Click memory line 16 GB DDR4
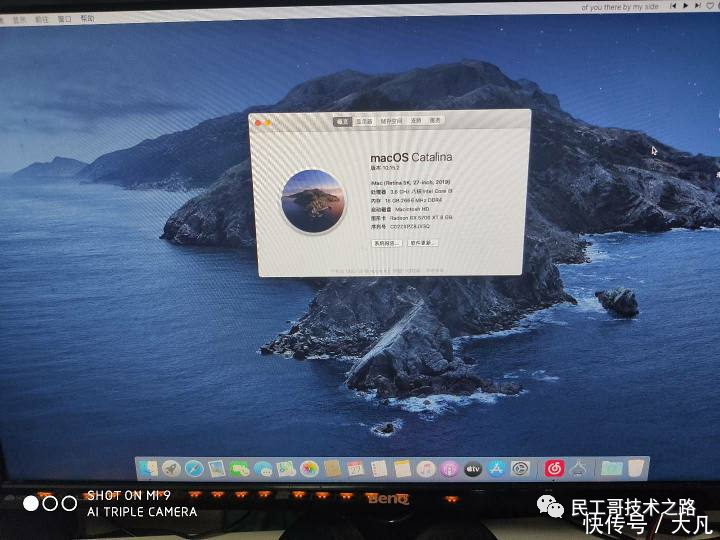The image size is (720, 540). point(407,200)
